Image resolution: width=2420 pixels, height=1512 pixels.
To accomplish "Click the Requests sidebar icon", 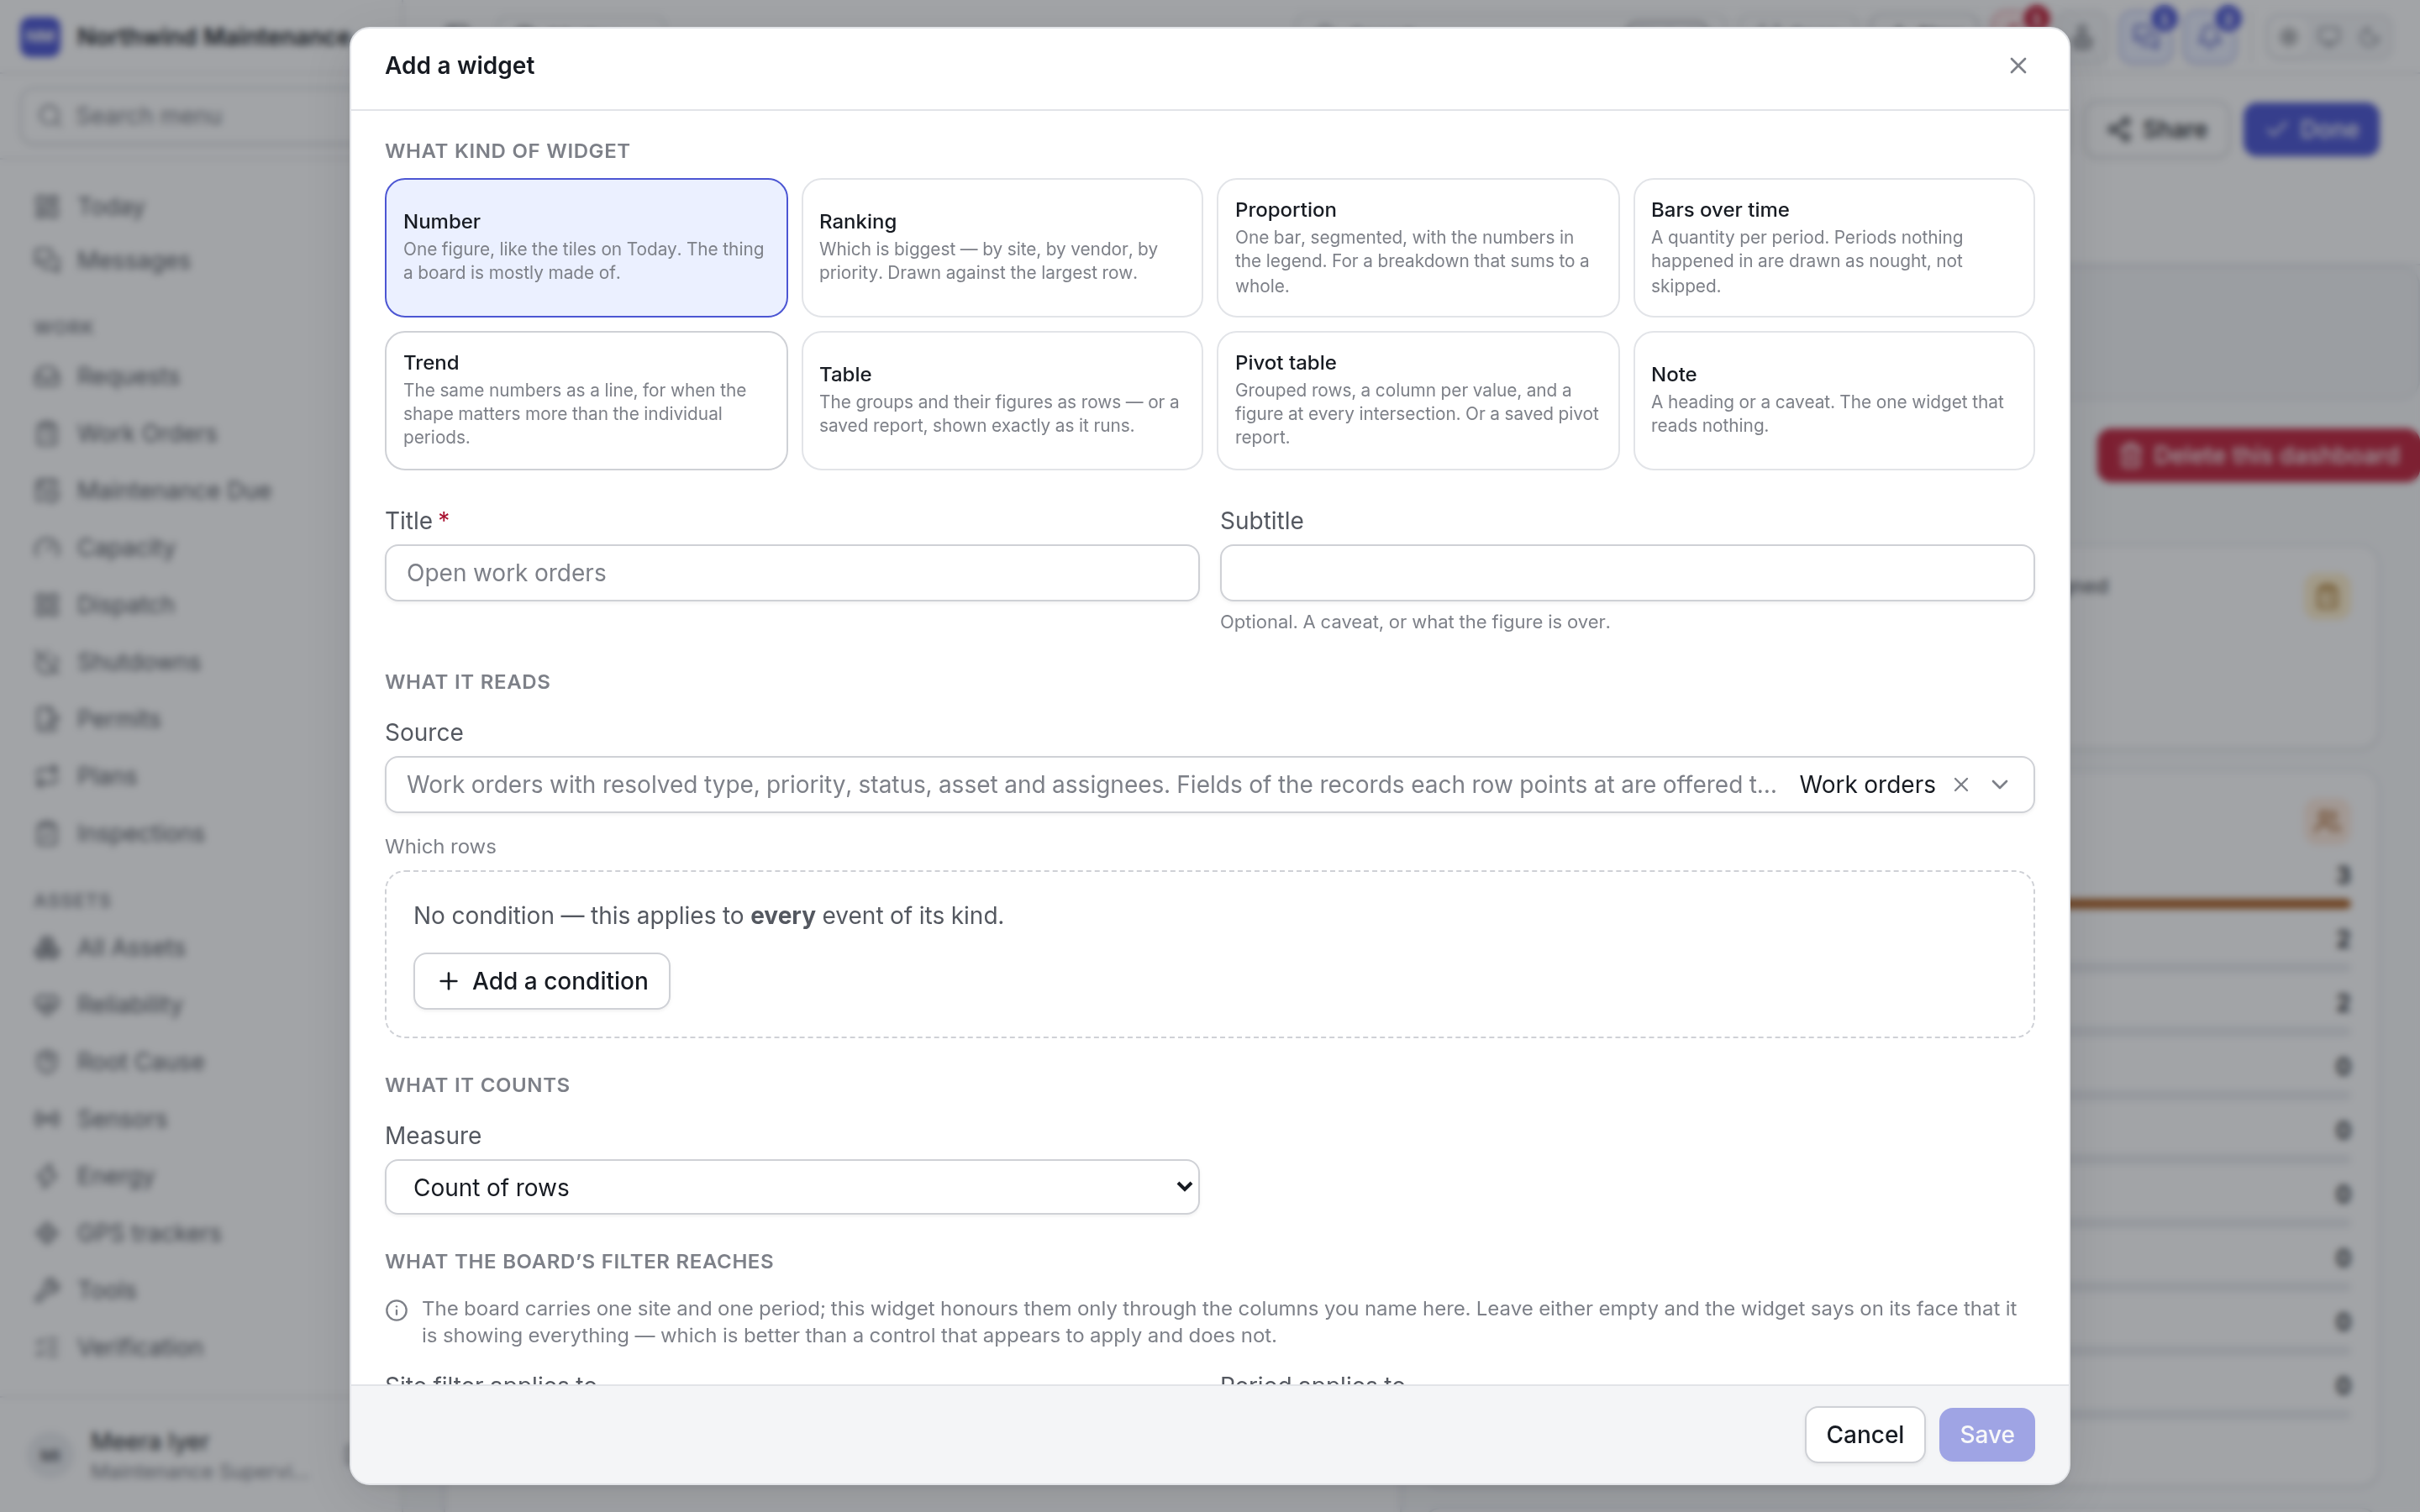I will pos(47,377).
